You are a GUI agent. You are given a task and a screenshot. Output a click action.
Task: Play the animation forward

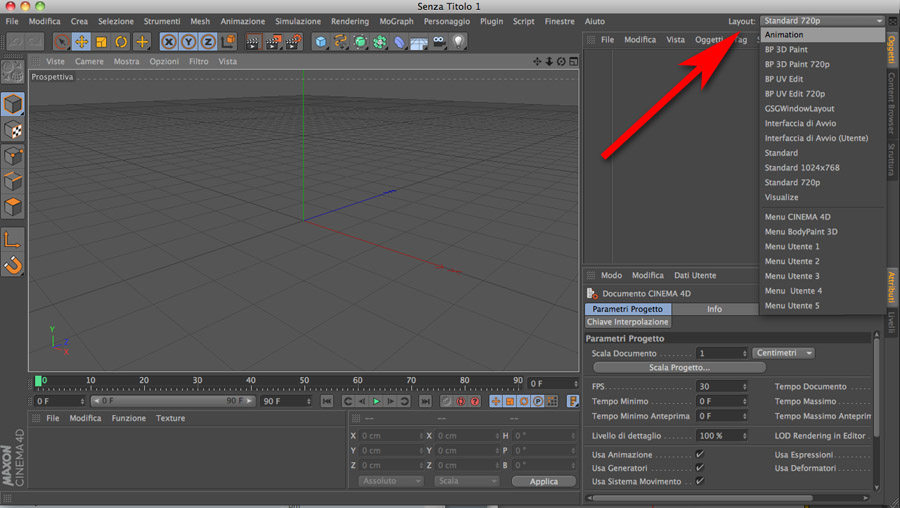(x=377, y=401)
